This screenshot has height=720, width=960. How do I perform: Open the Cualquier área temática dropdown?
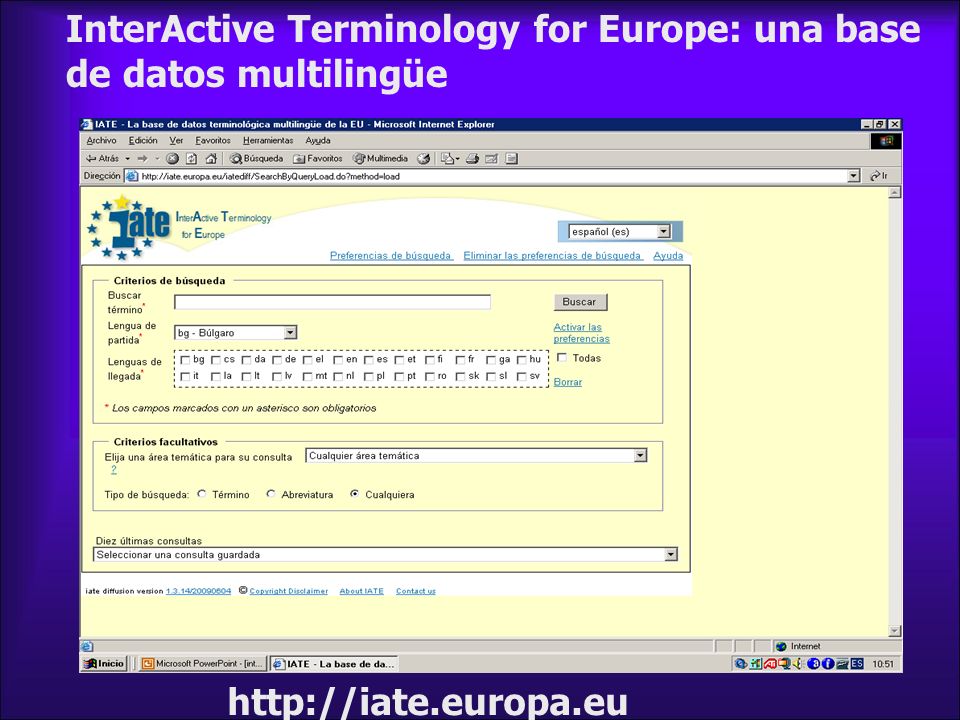[x=476, y=456]
